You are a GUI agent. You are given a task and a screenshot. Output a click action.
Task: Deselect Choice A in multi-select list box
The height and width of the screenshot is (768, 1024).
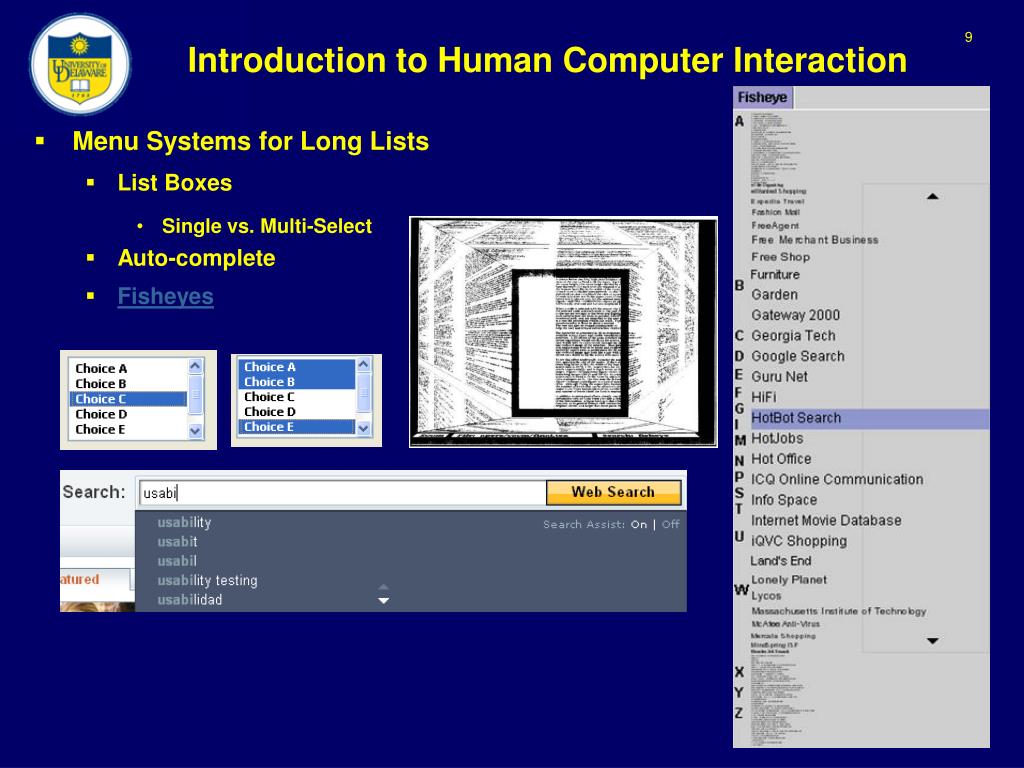point(296,367)
